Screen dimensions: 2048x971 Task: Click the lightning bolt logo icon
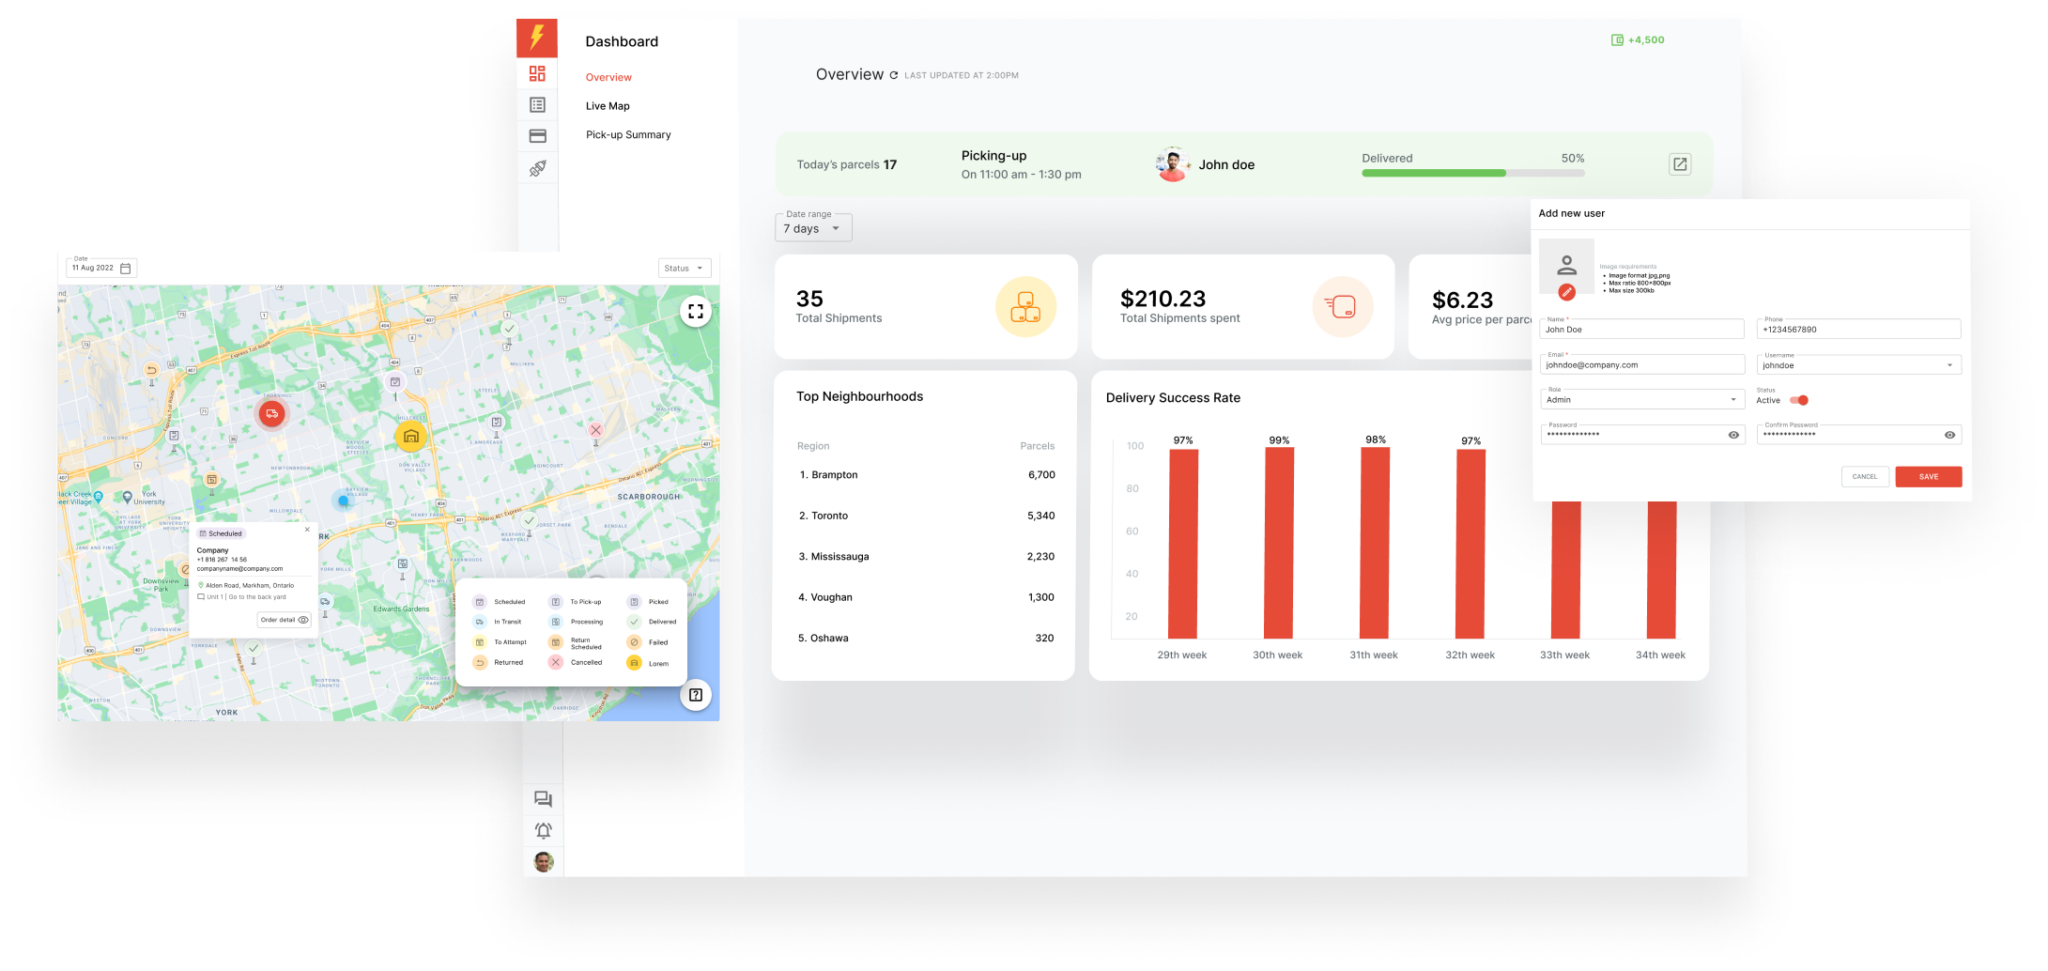click(x=537, y=37)
